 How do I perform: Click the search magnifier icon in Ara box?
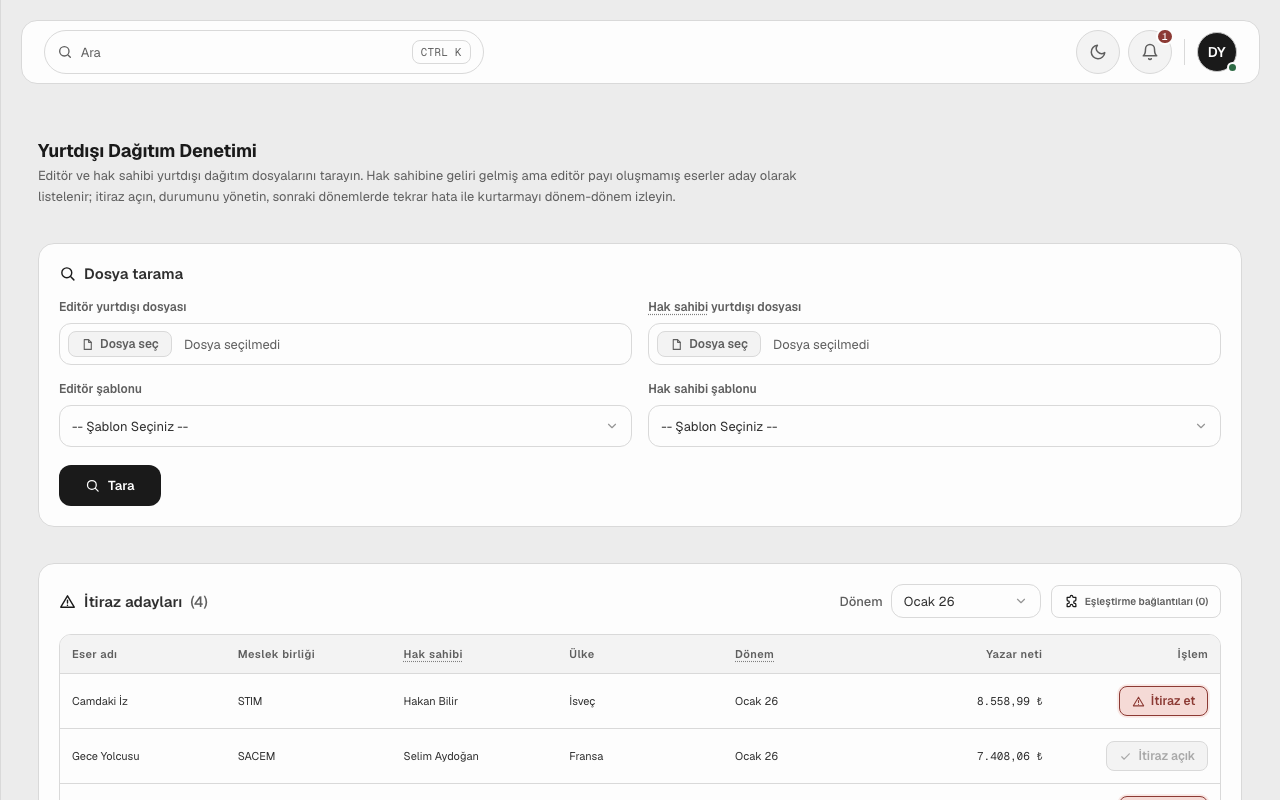pos(65,52)
